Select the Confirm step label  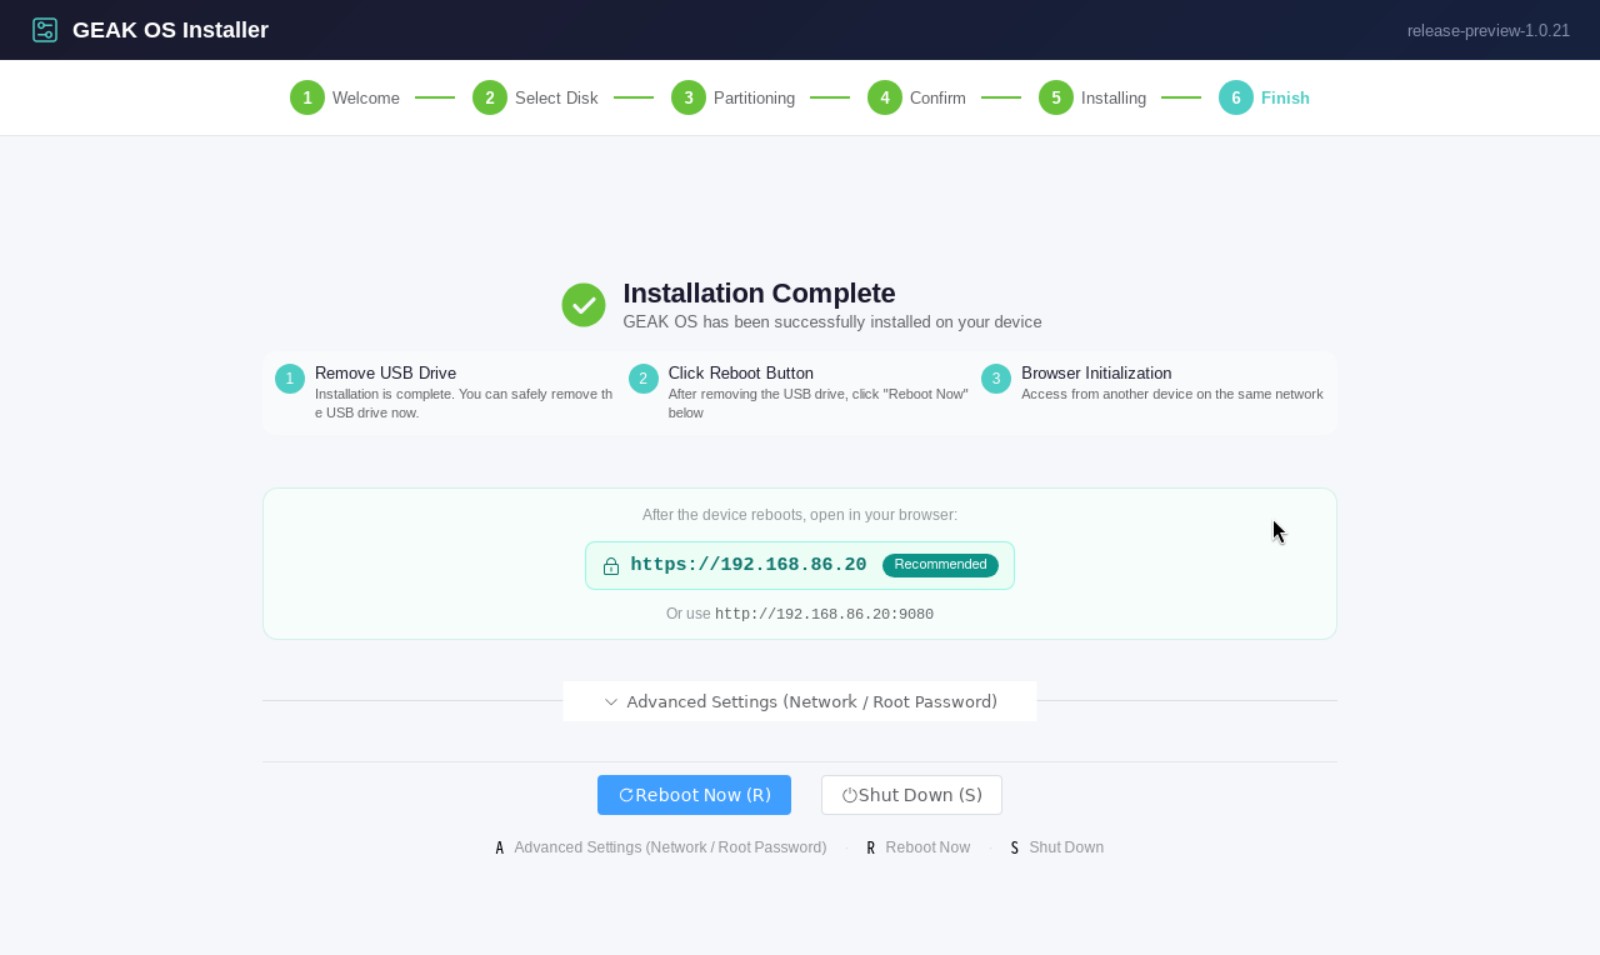pos(938,98)
